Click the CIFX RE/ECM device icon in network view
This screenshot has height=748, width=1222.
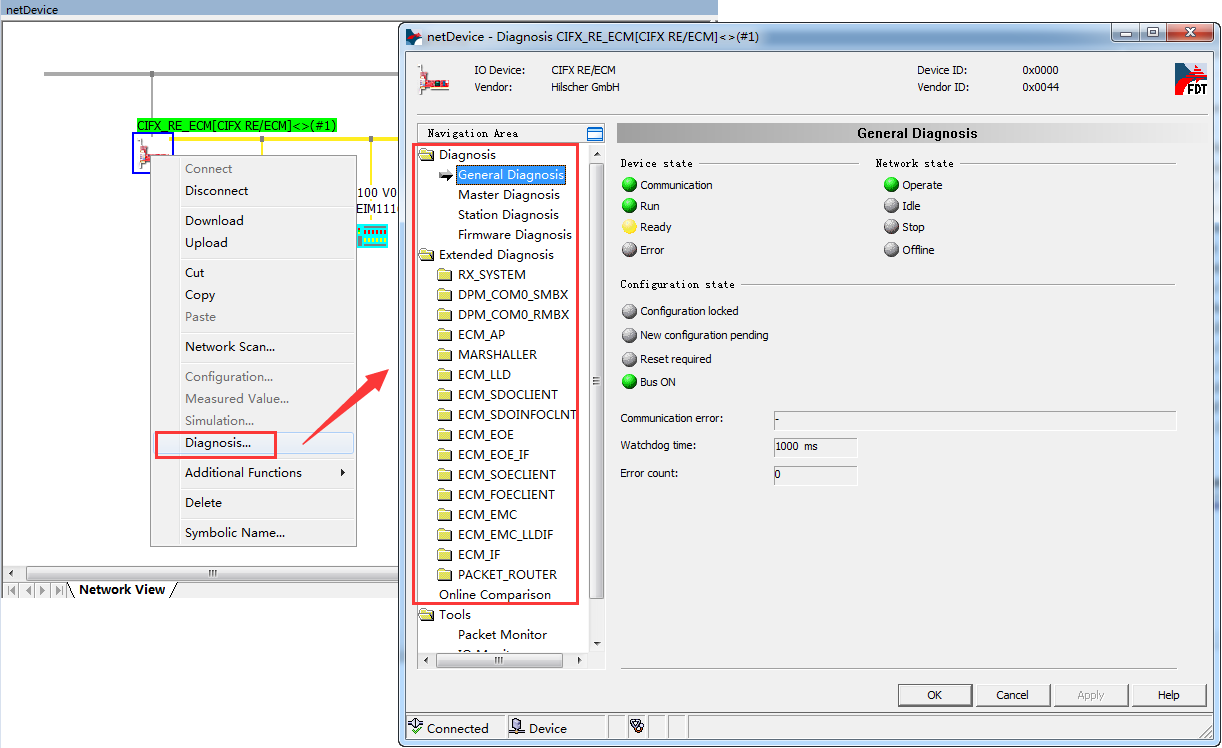click(x=153, y=153)
